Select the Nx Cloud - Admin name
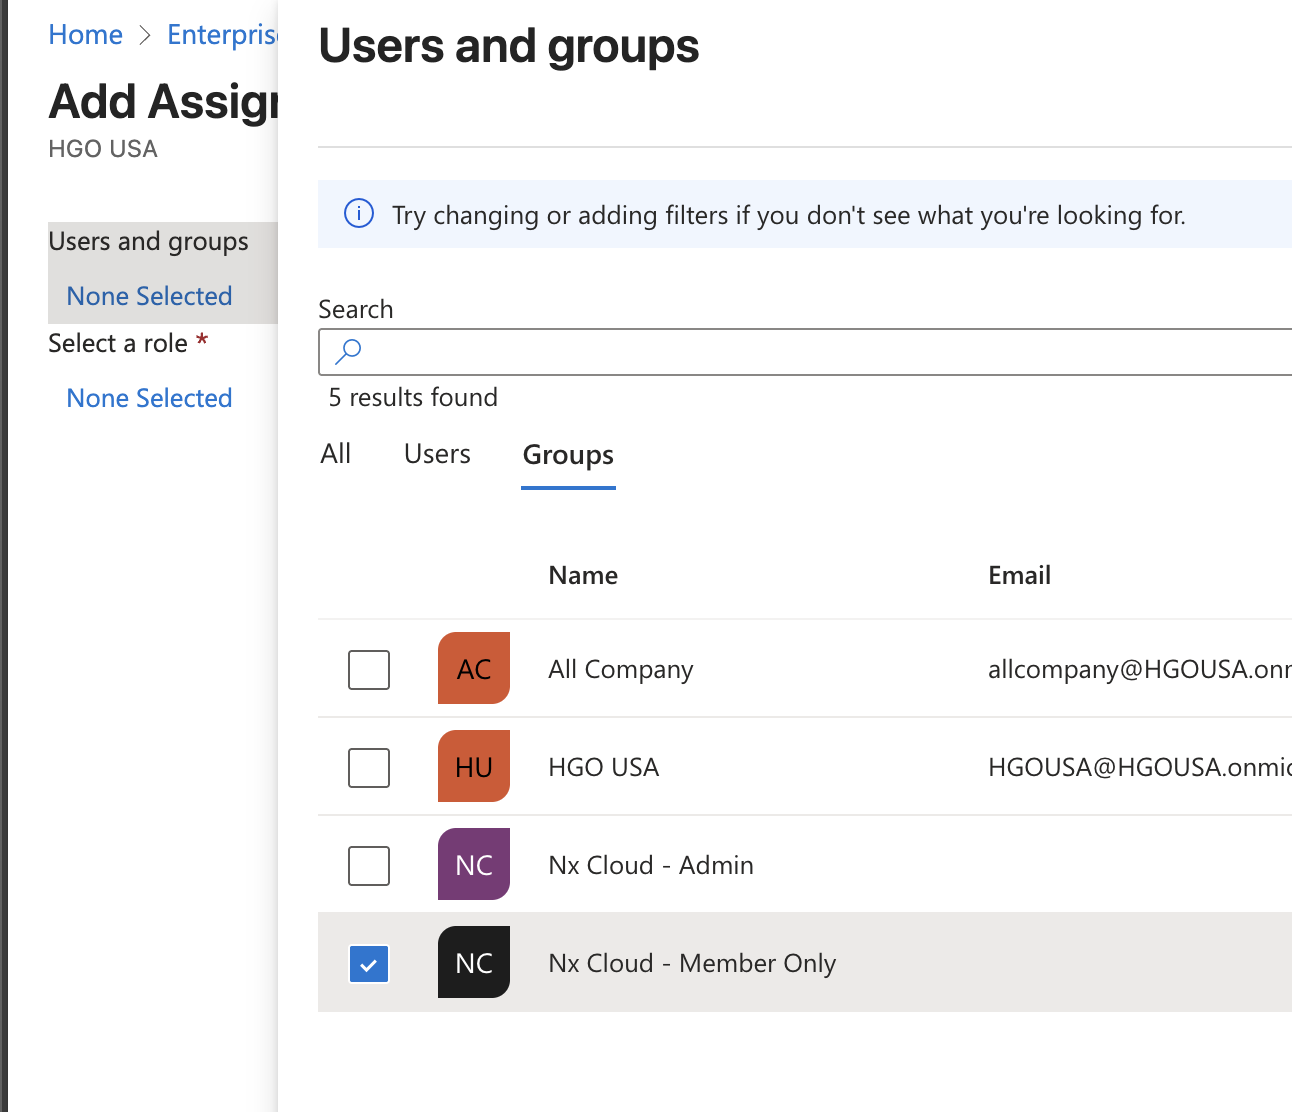The height and width of the screenshot is (1112, 1292). coord(651,865)
